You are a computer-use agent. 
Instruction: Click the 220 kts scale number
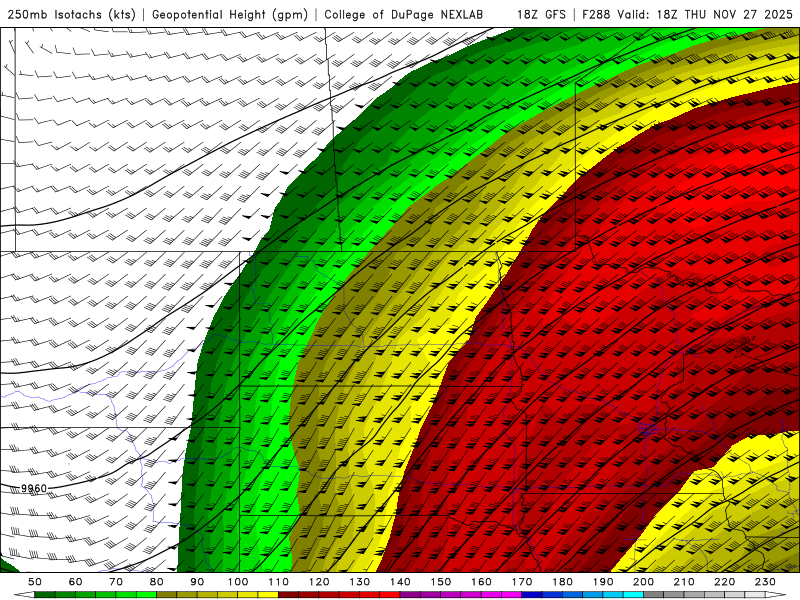[724, 582]
